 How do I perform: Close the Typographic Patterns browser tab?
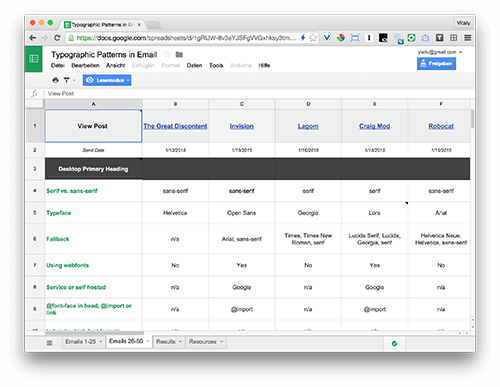click(x=139, y=25)
